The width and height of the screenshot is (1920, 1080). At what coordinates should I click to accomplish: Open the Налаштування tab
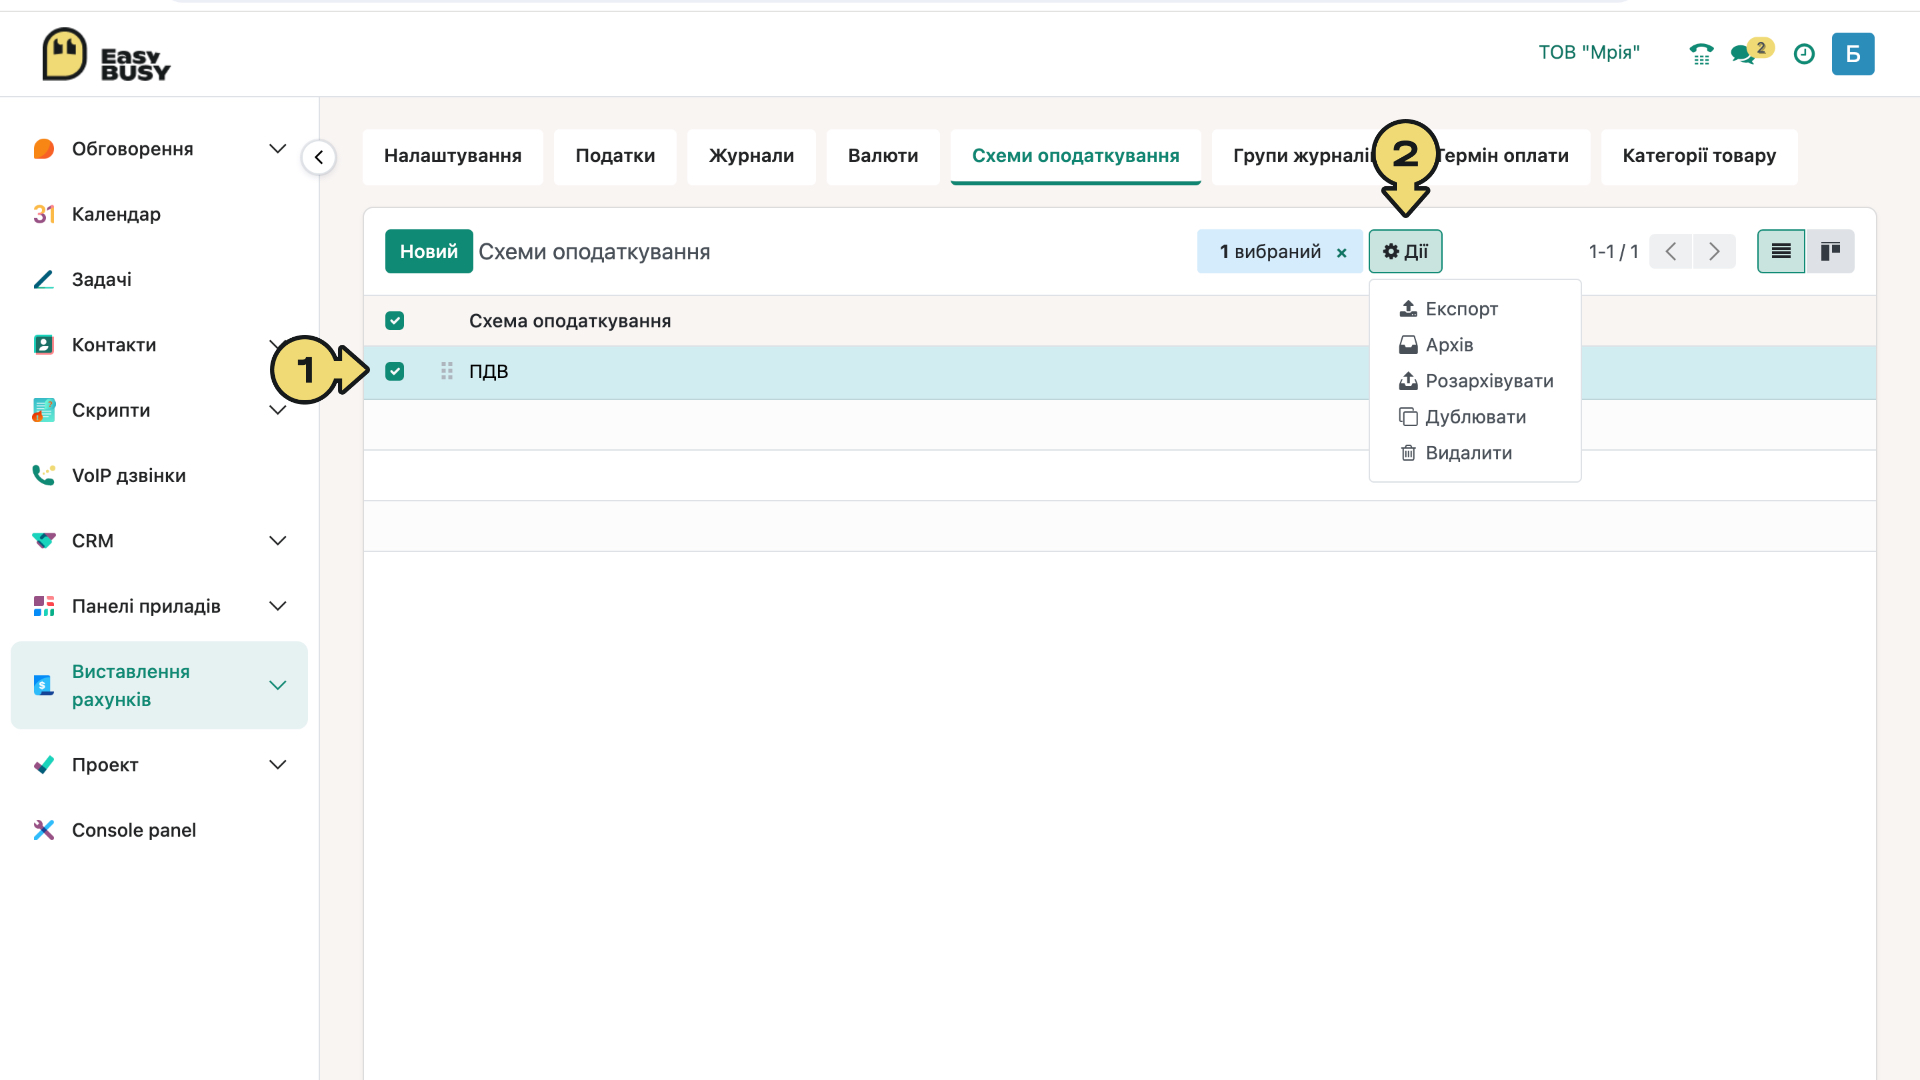pyautogui.click(x=453, y=156)
